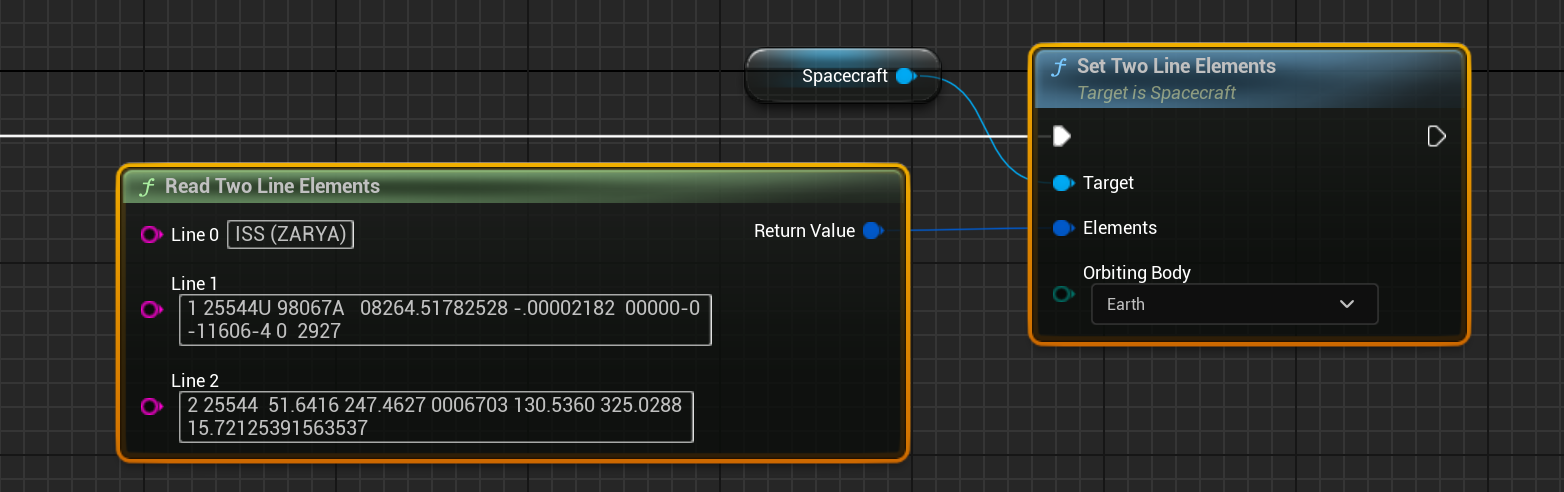
Task: Click the chevron arrow in the Earth combo box
Action: [1346, 304]
